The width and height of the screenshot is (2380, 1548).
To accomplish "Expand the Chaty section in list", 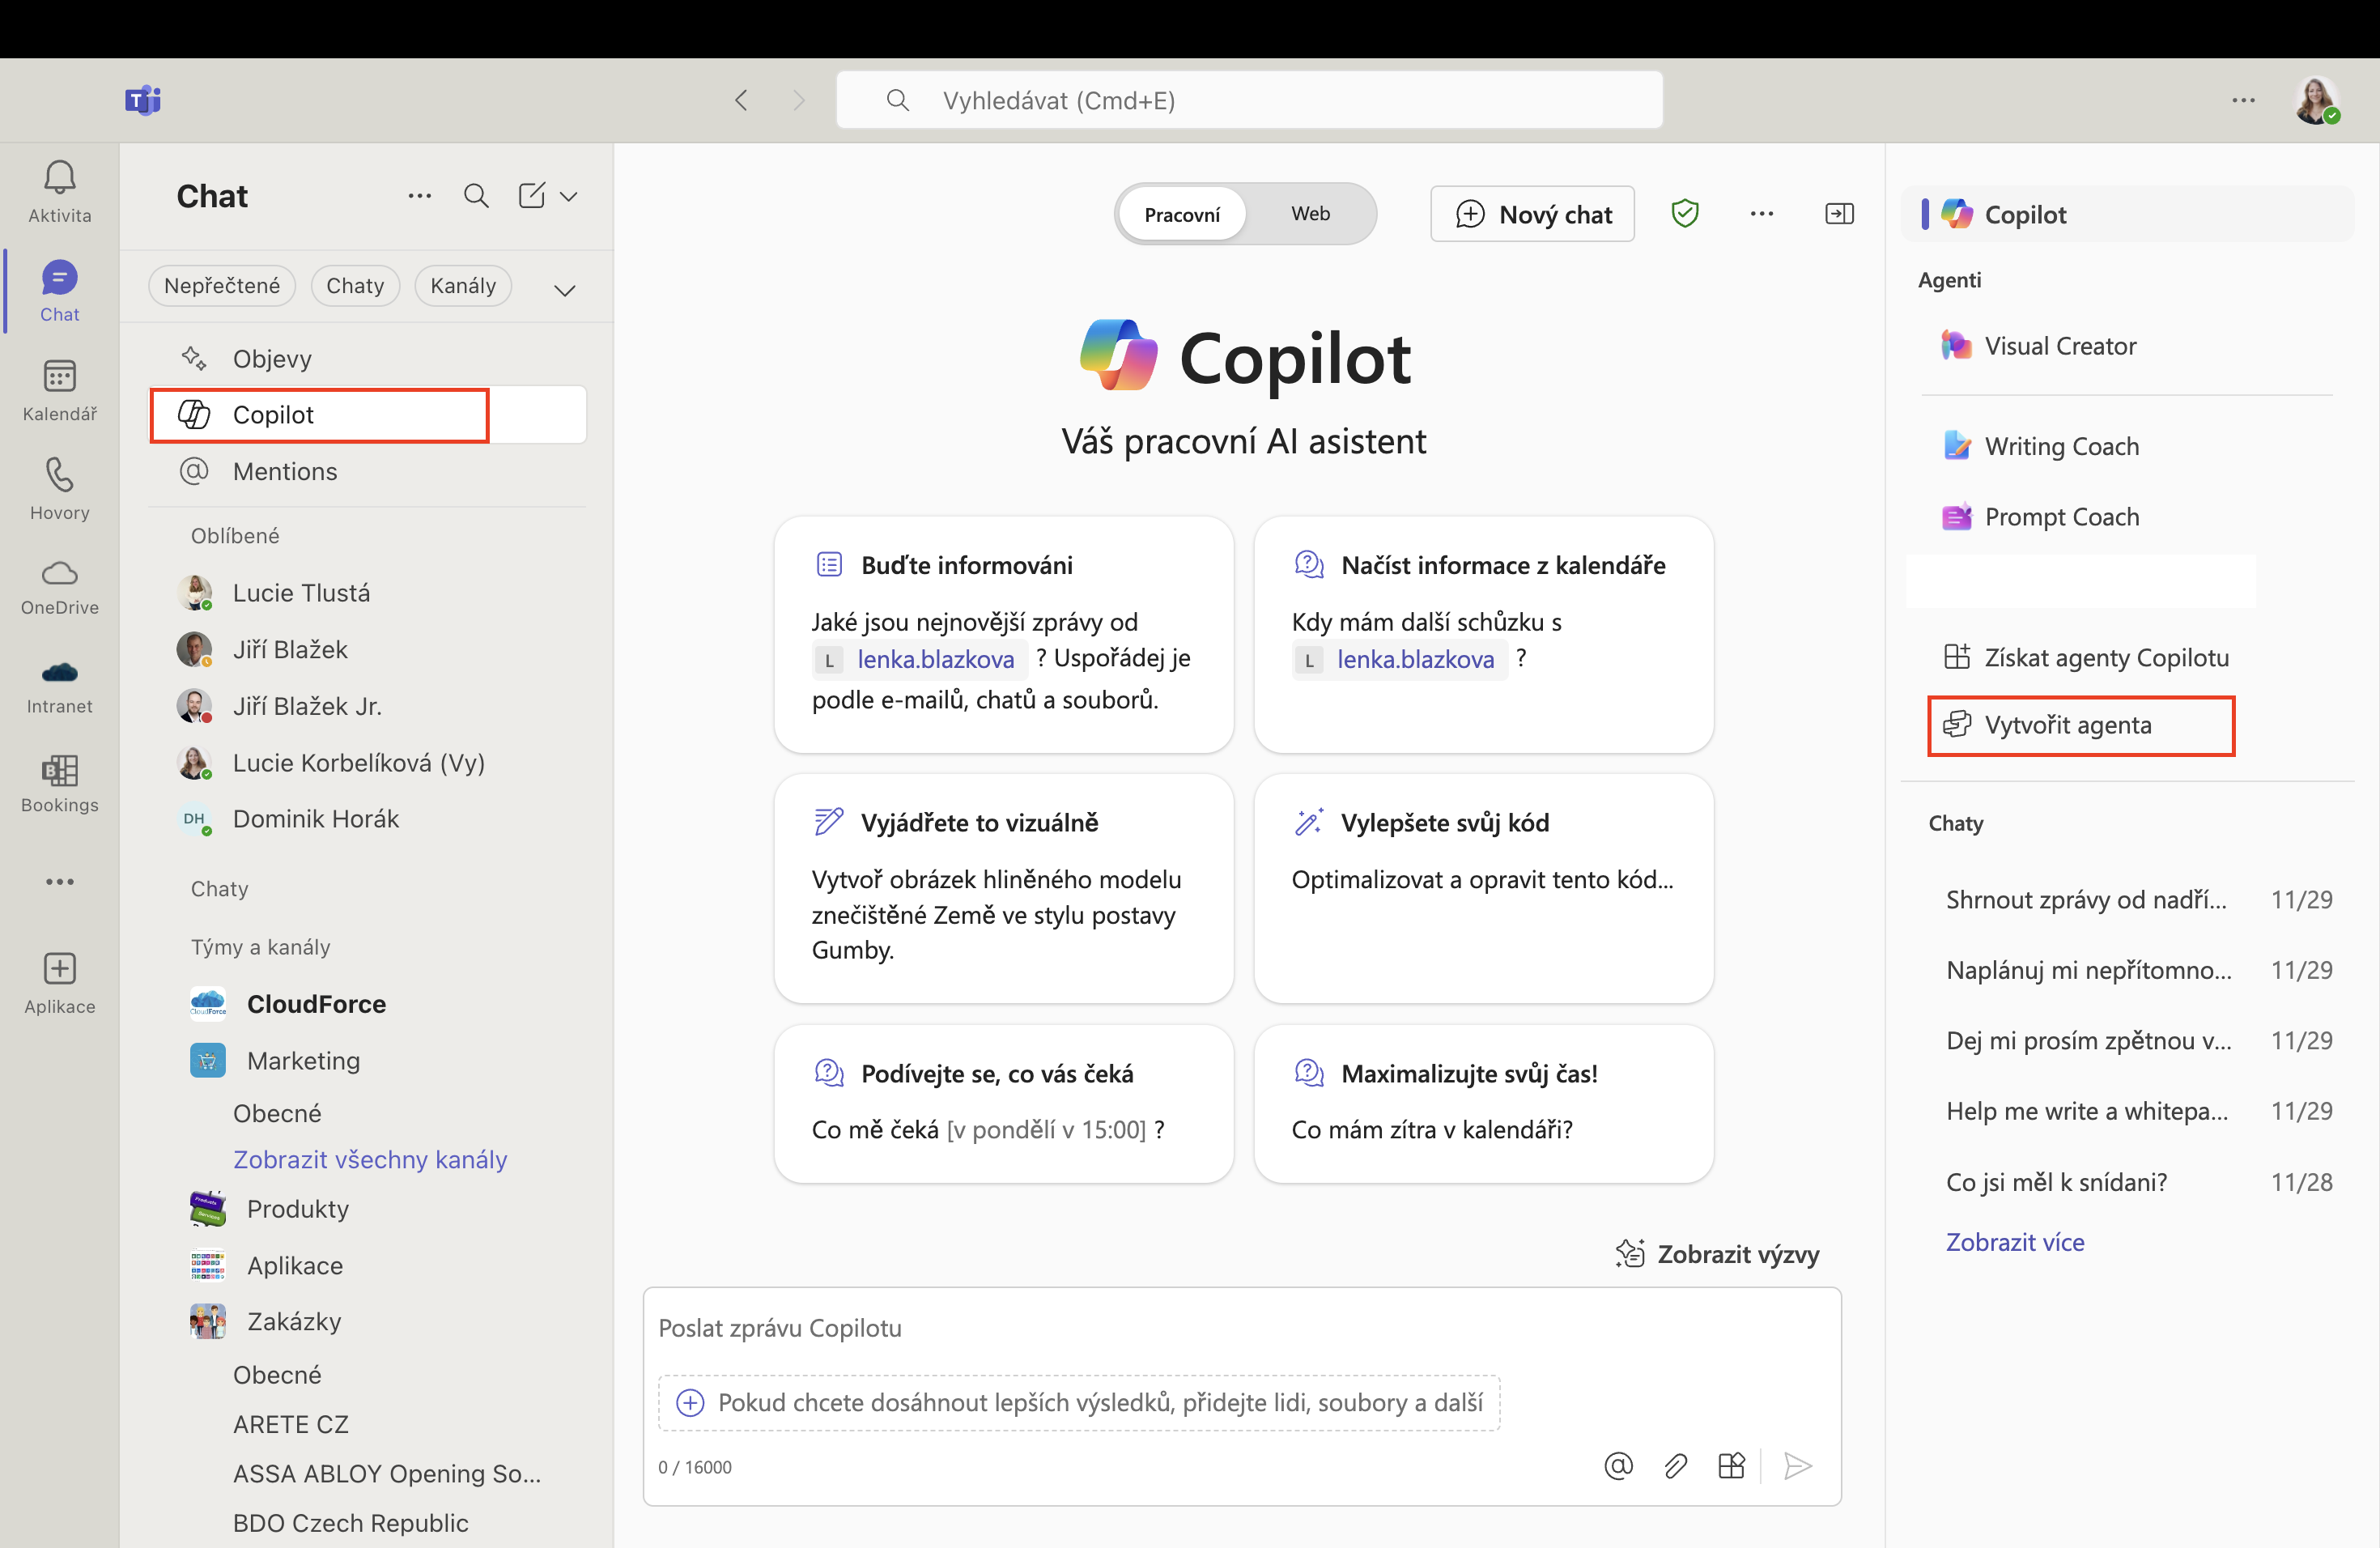I will pyautogui.click(x=220, y=889).
